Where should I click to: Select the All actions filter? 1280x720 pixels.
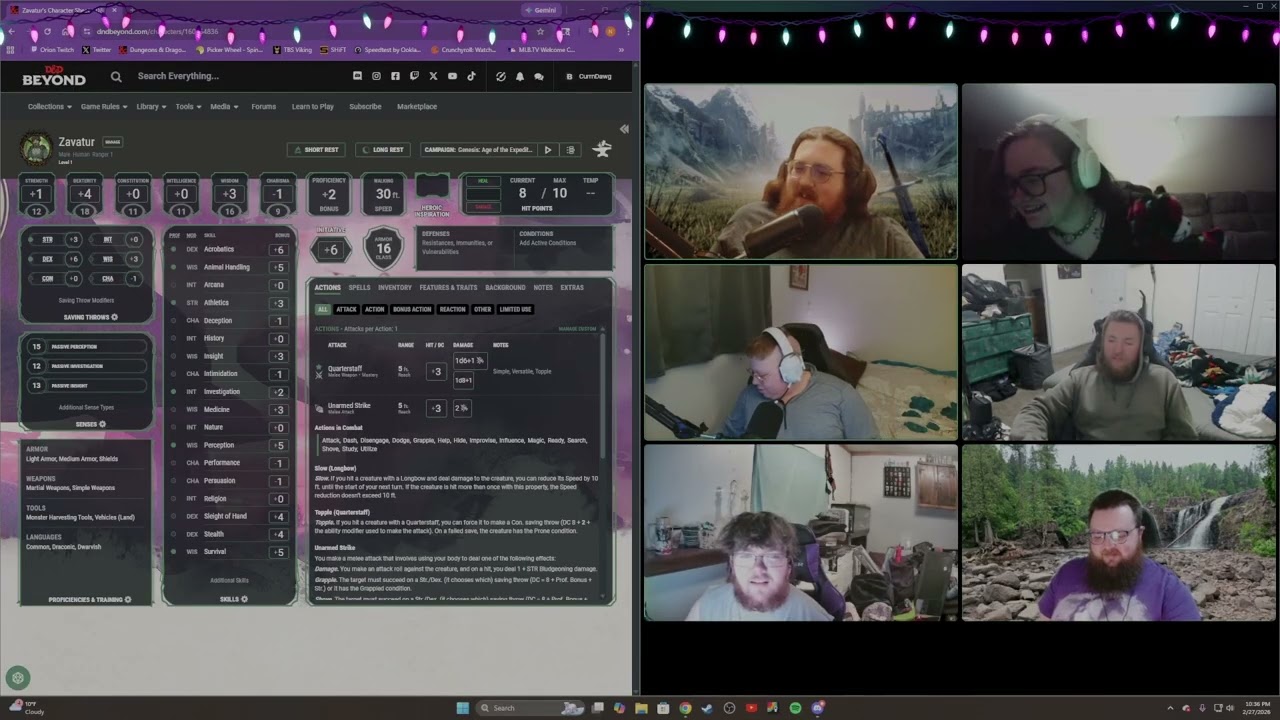322,310
